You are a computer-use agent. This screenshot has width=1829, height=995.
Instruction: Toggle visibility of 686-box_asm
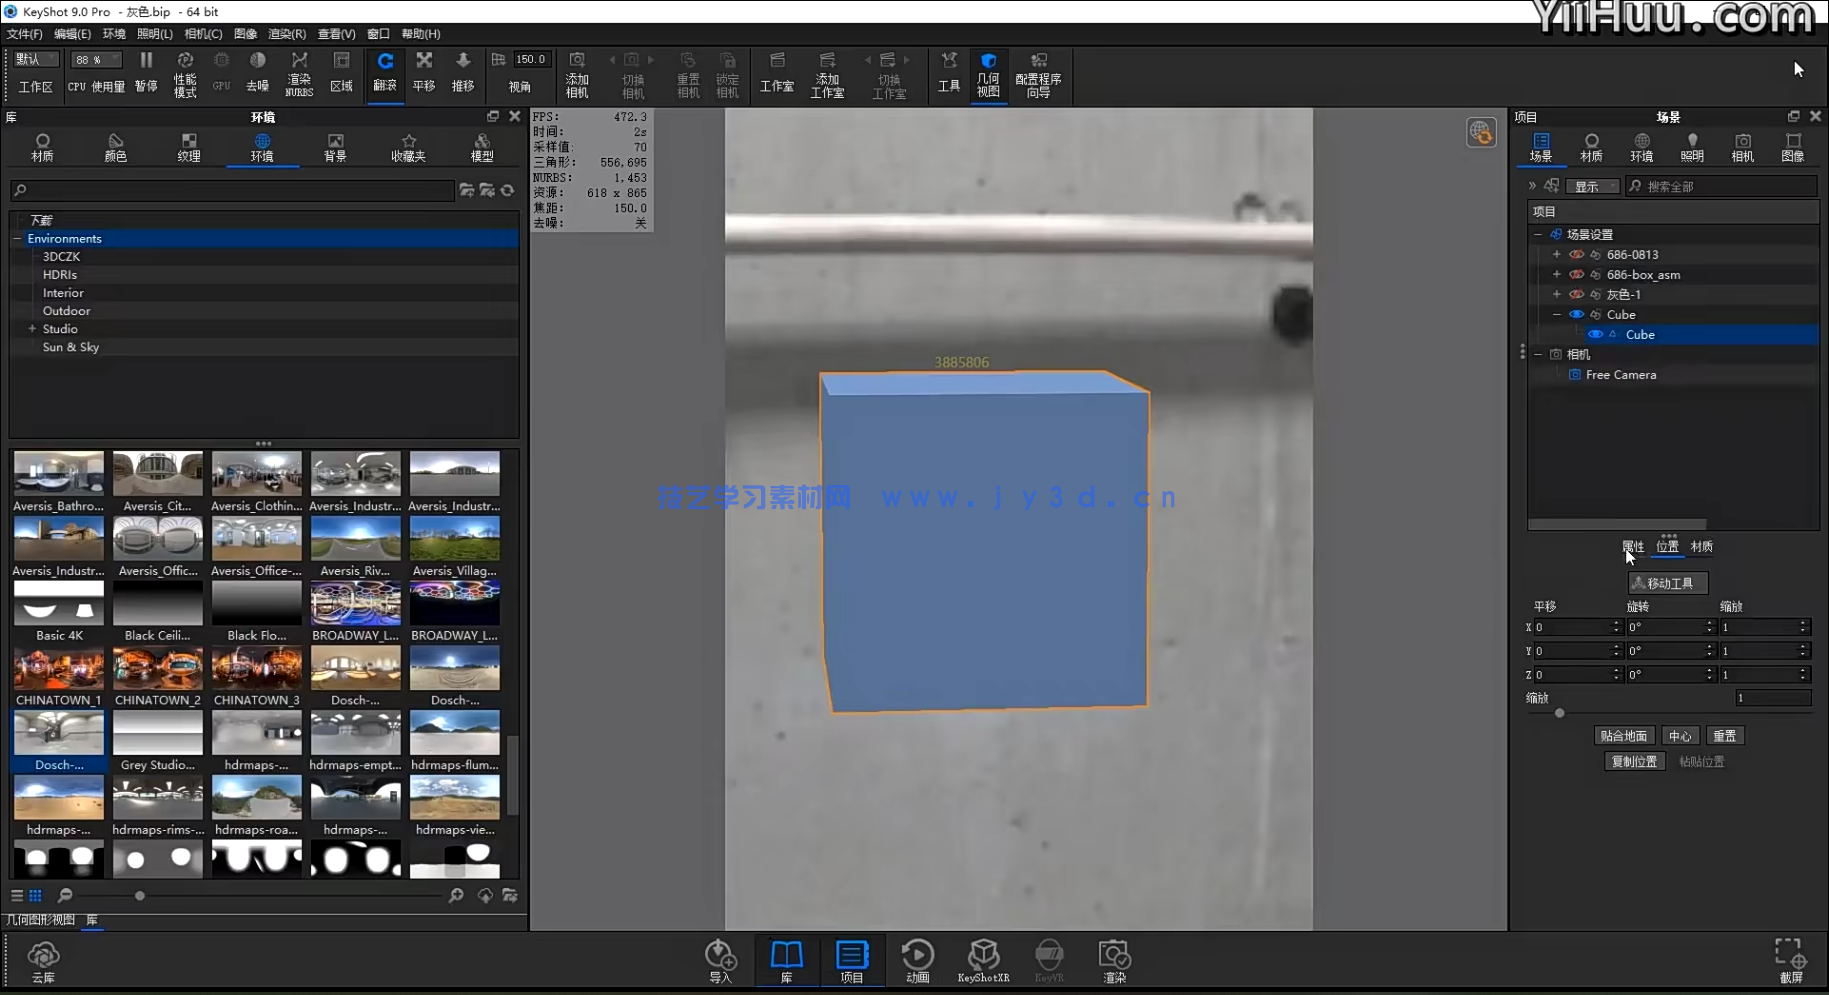1576,275
